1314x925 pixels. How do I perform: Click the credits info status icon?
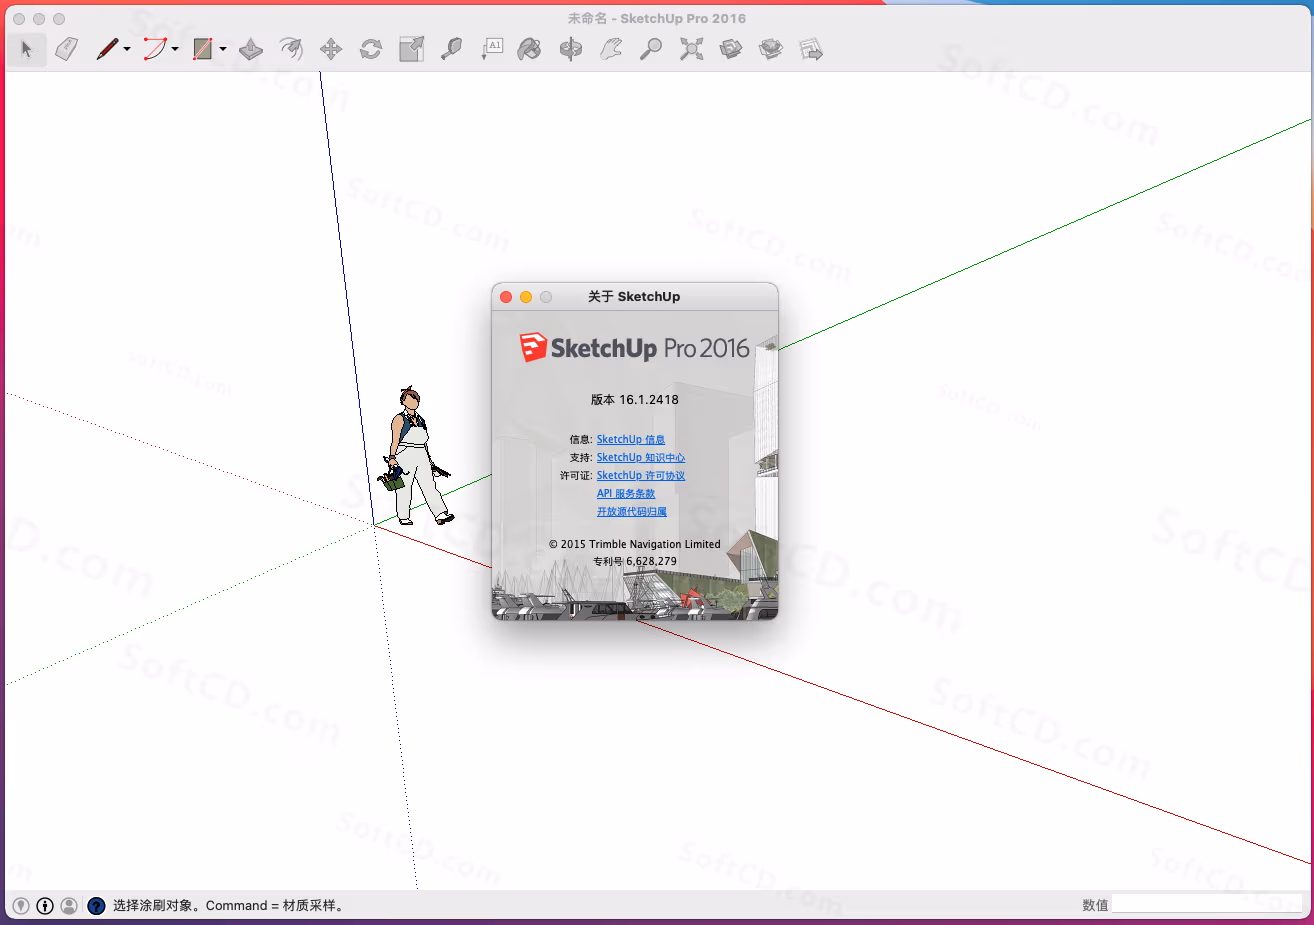point(45,905)
